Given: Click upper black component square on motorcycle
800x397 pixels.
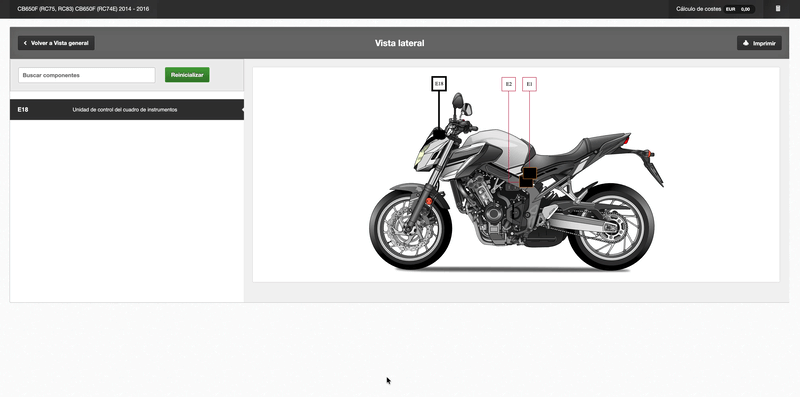Looking at the screenshot, I should (530, 173).
